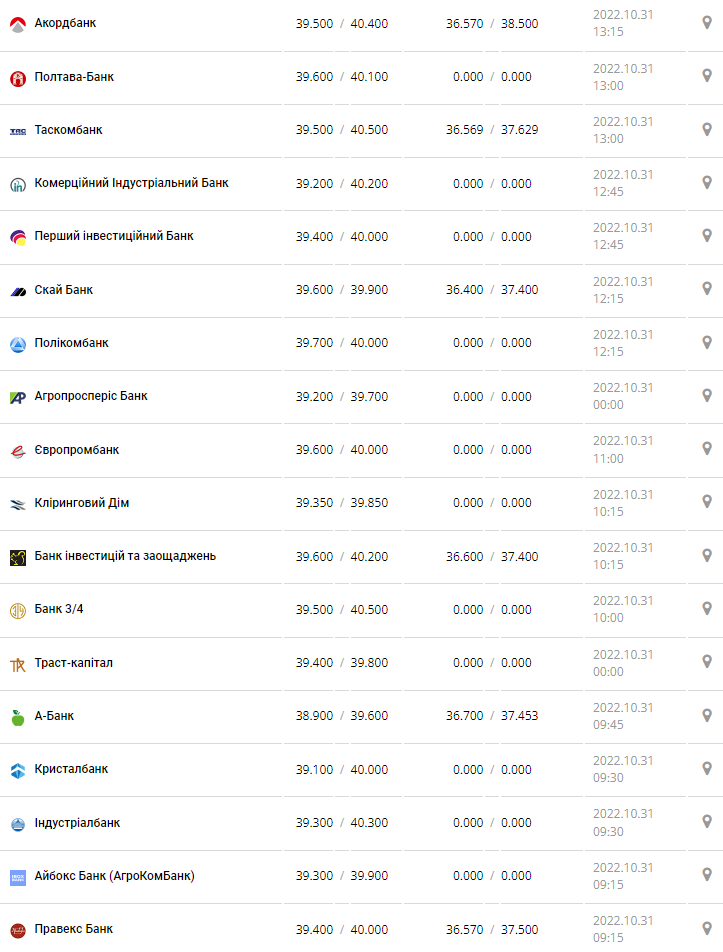Select the Європромбанк bank name
This screenshot has width=723, height=952.
pos(76,450)
